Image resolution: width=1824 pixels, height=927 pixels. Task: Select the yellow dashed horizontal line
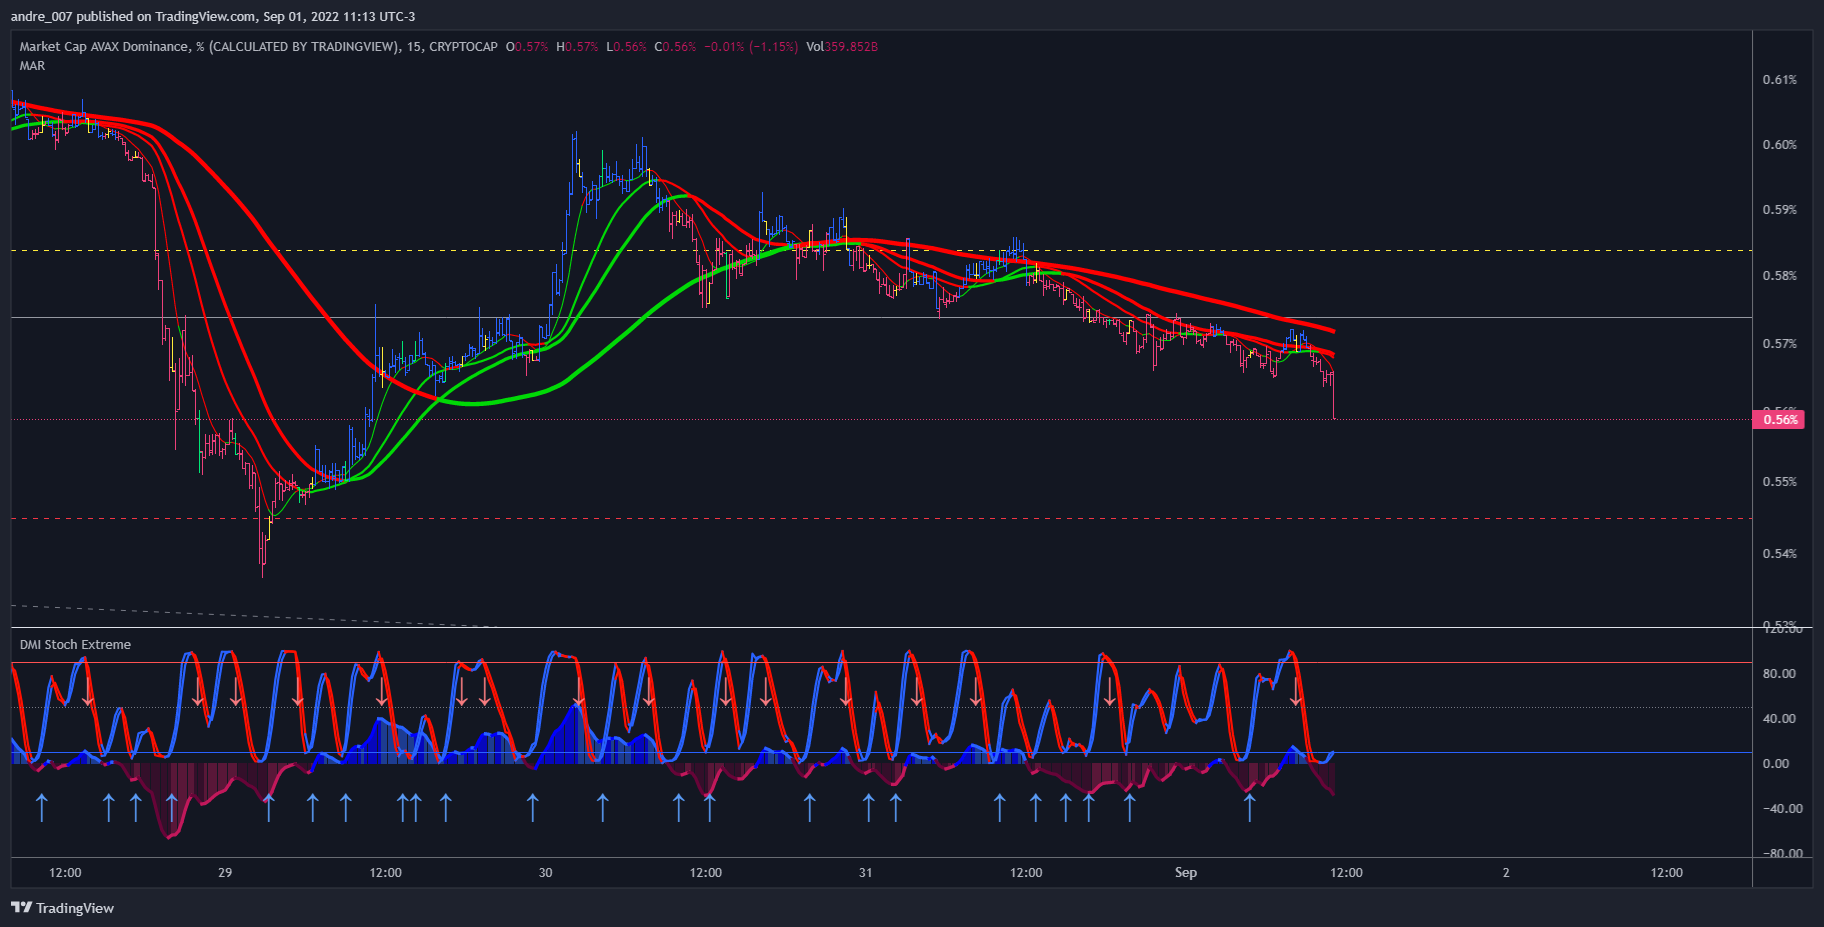click(x=880, y=250)
